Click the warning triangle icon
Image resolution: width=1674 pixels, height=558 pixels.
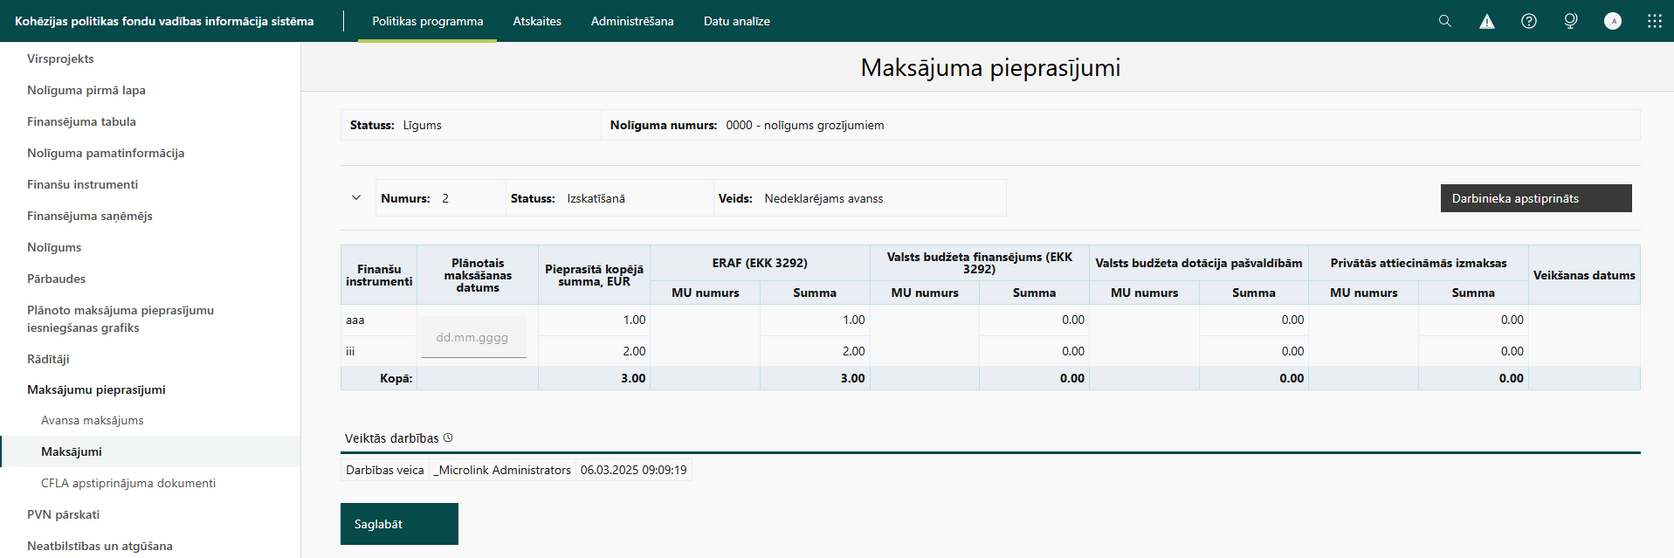(1487, 21)
